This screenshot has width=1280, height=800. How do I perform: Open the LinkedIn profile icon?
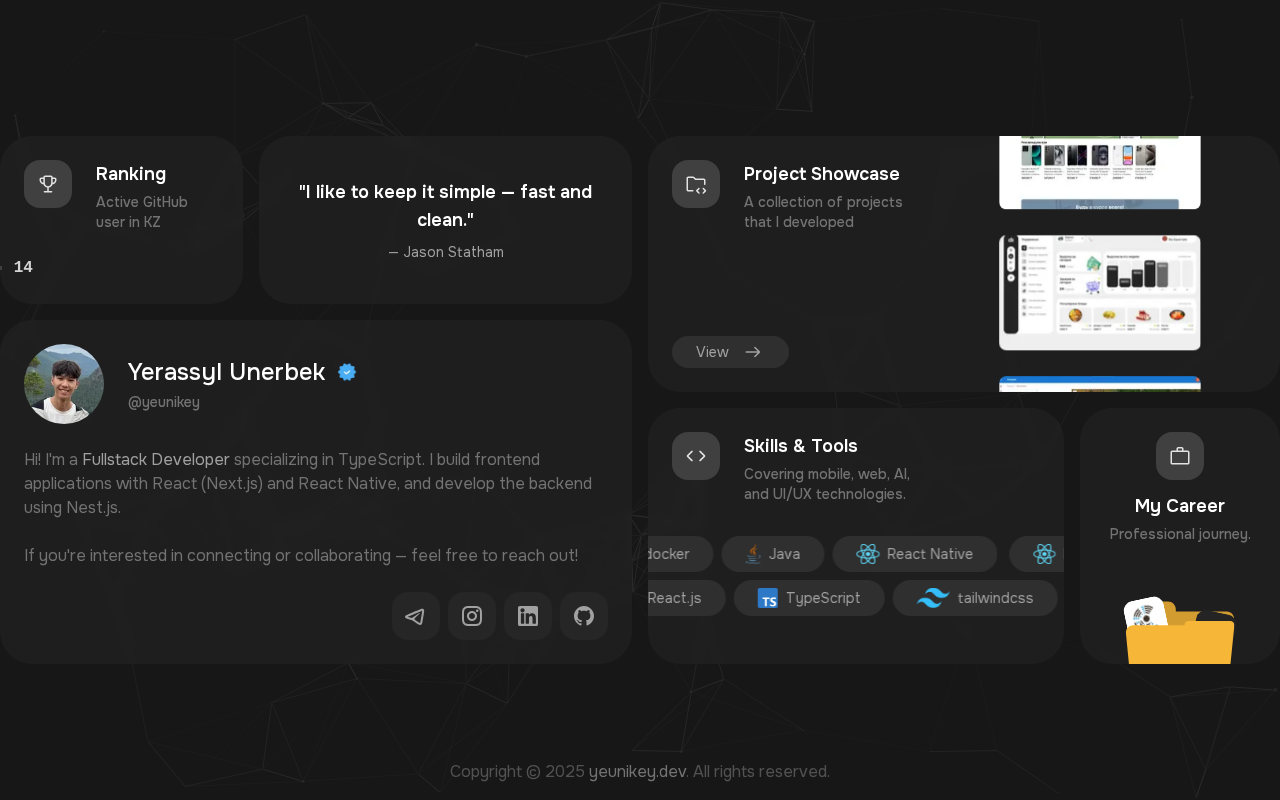[528, 616]
